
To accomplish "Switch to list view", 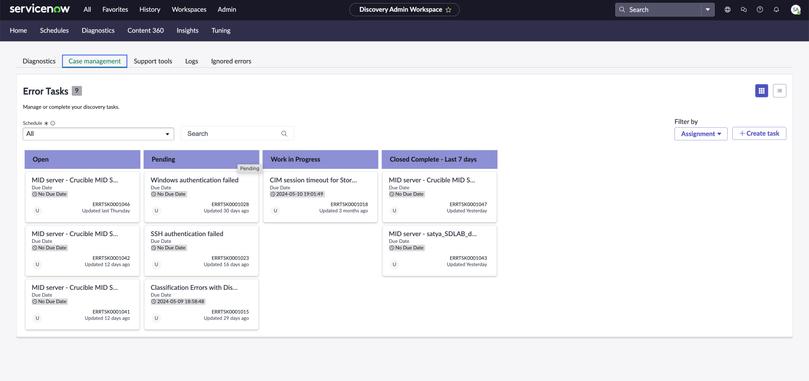I will (x=780, y=91).
